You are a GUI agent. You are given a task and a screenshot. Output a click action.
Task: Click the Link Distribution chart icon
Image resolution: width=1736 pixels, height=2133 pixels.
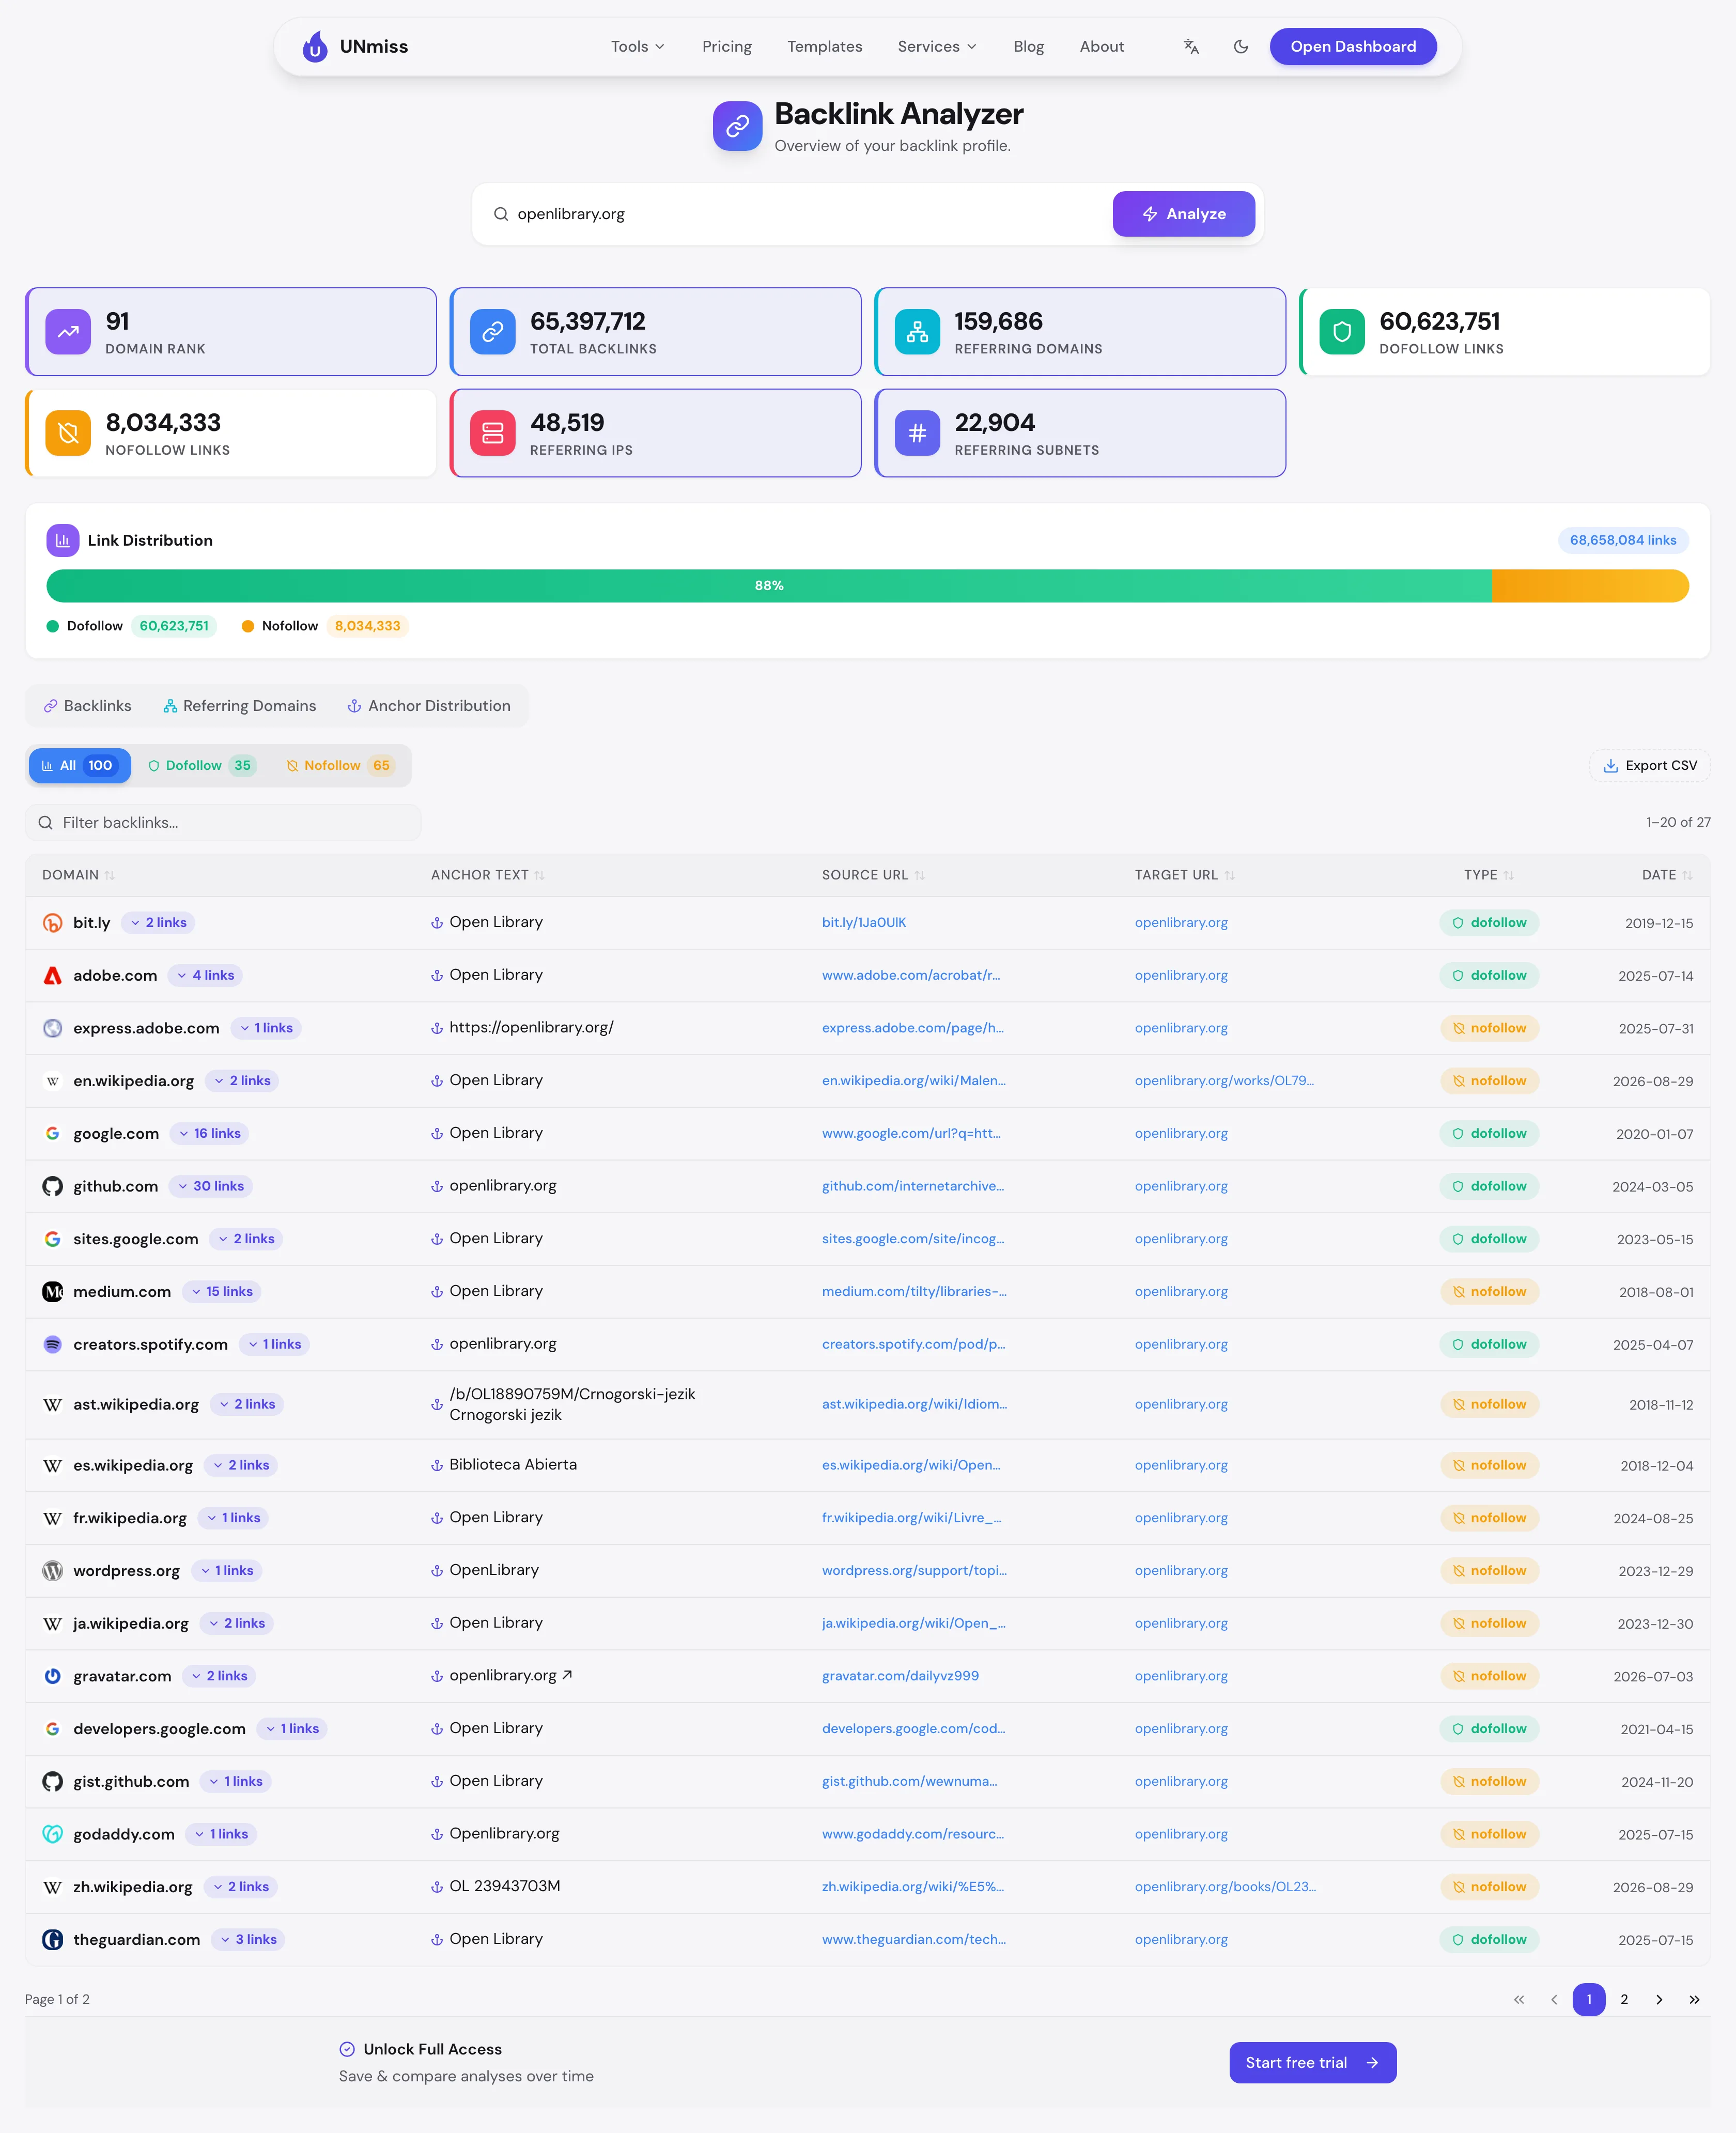[x=62, y=540]
